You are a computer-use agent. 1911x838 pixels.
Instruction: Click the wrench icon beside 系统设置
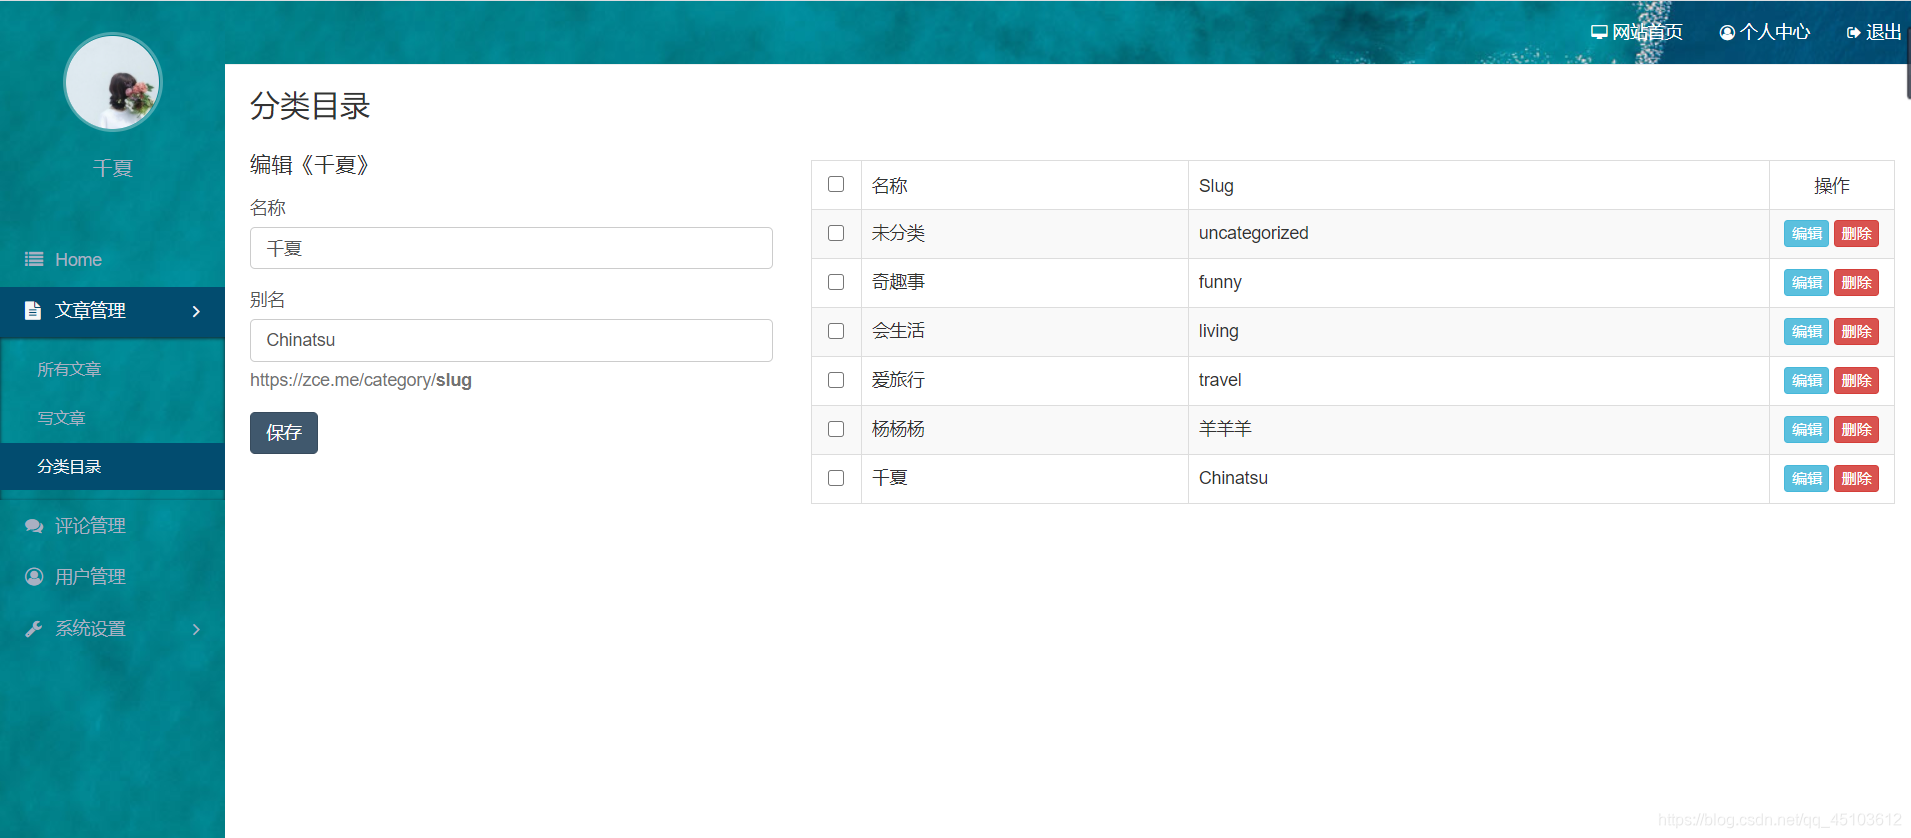[x=34, y=628]
